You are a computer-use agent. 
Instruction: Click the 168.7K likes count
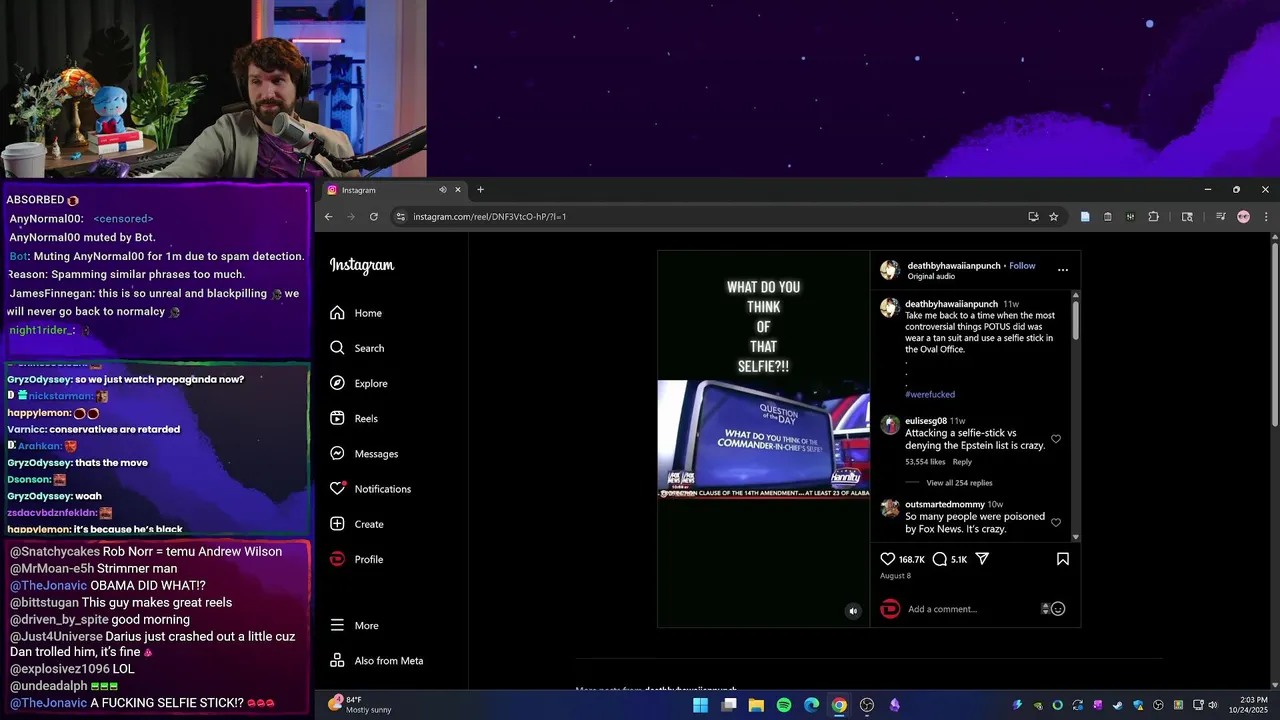[x=911, y=560]
